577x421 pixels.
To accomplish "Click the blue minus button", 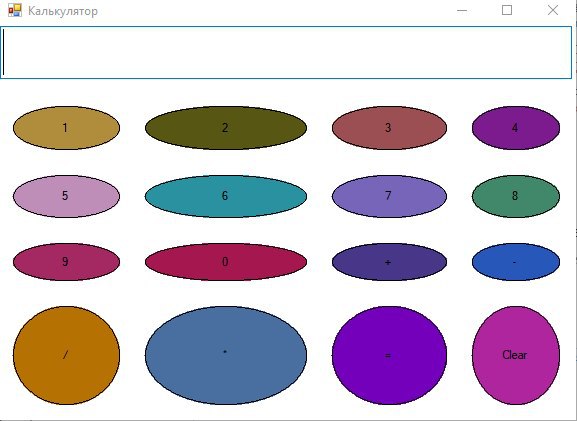I will point(516,262).
